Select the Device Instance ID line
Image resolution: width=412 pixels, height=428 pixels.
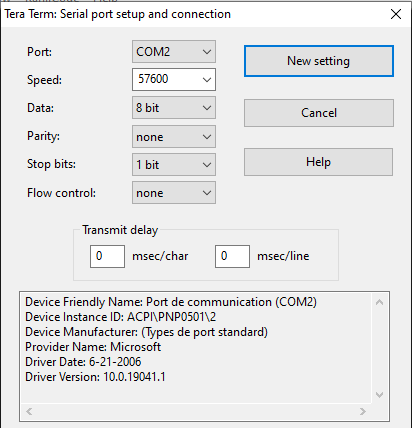coord(121,317)
